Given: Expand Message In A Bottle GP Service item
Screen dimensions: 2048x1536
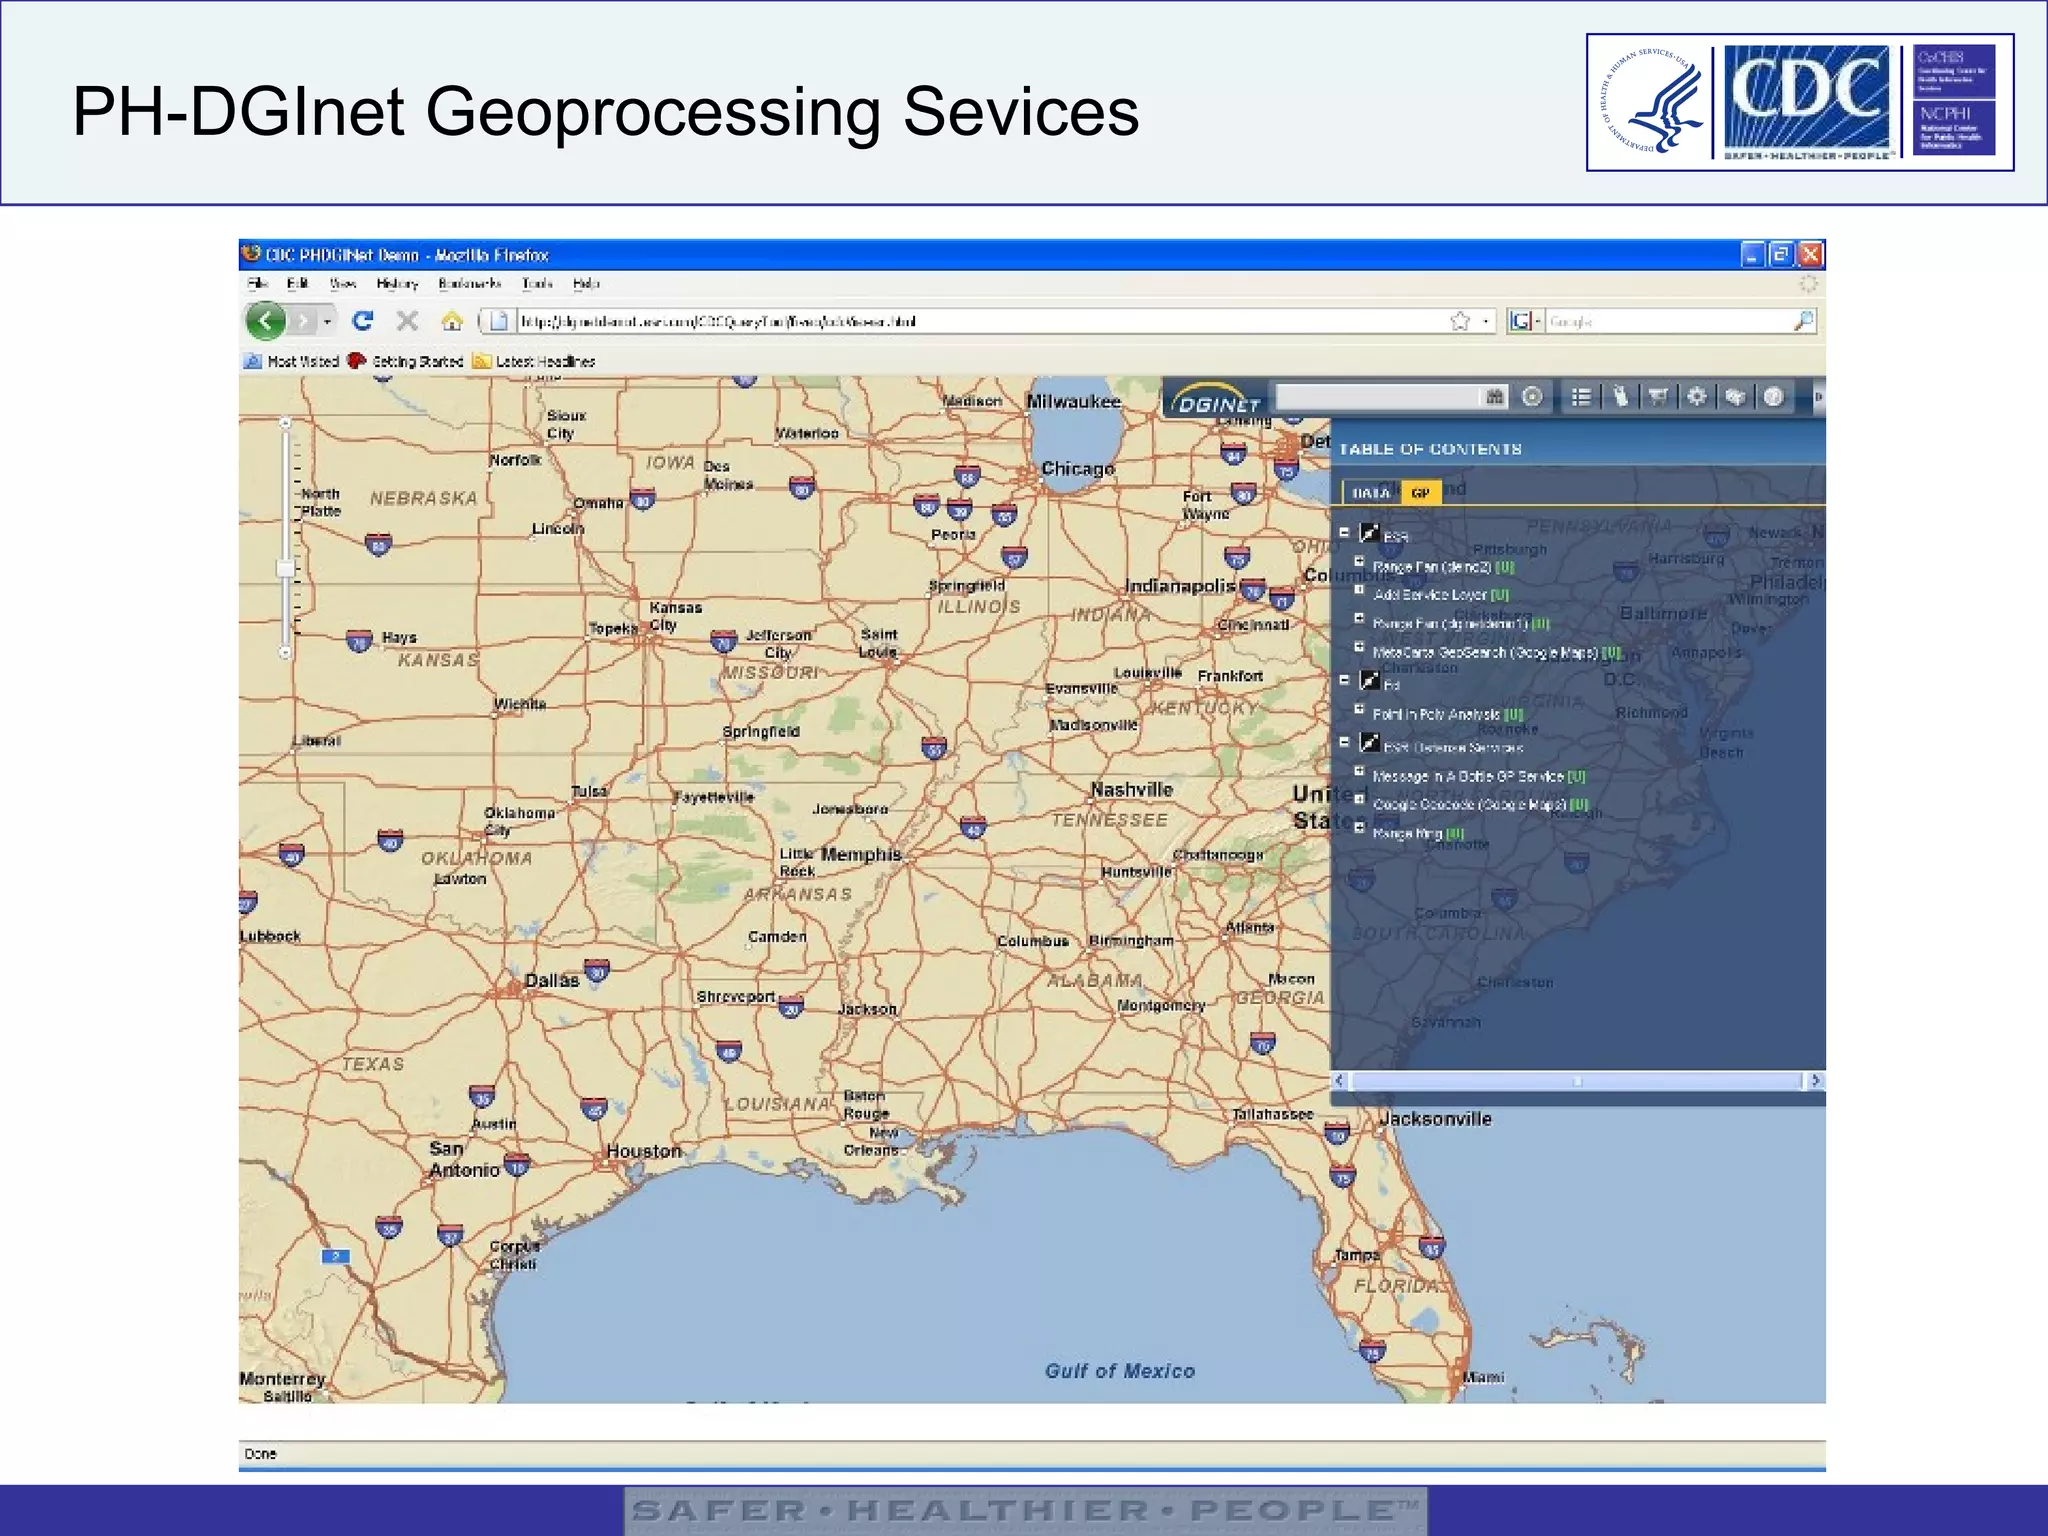Looking at the screenshot, I should click(1359, 771).
